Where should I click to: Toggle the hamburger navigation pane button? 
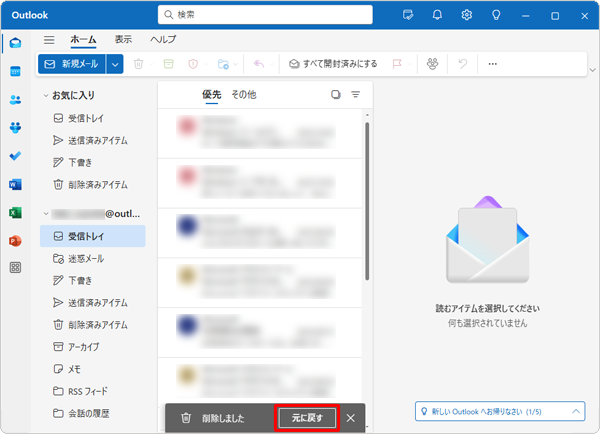[49, 39]
